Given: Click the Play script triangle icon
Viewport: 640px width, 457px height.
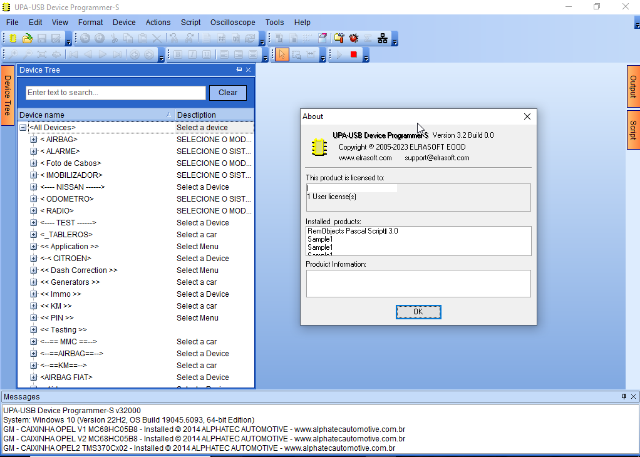Looking at the screenshot, I should tap(339, 54).
